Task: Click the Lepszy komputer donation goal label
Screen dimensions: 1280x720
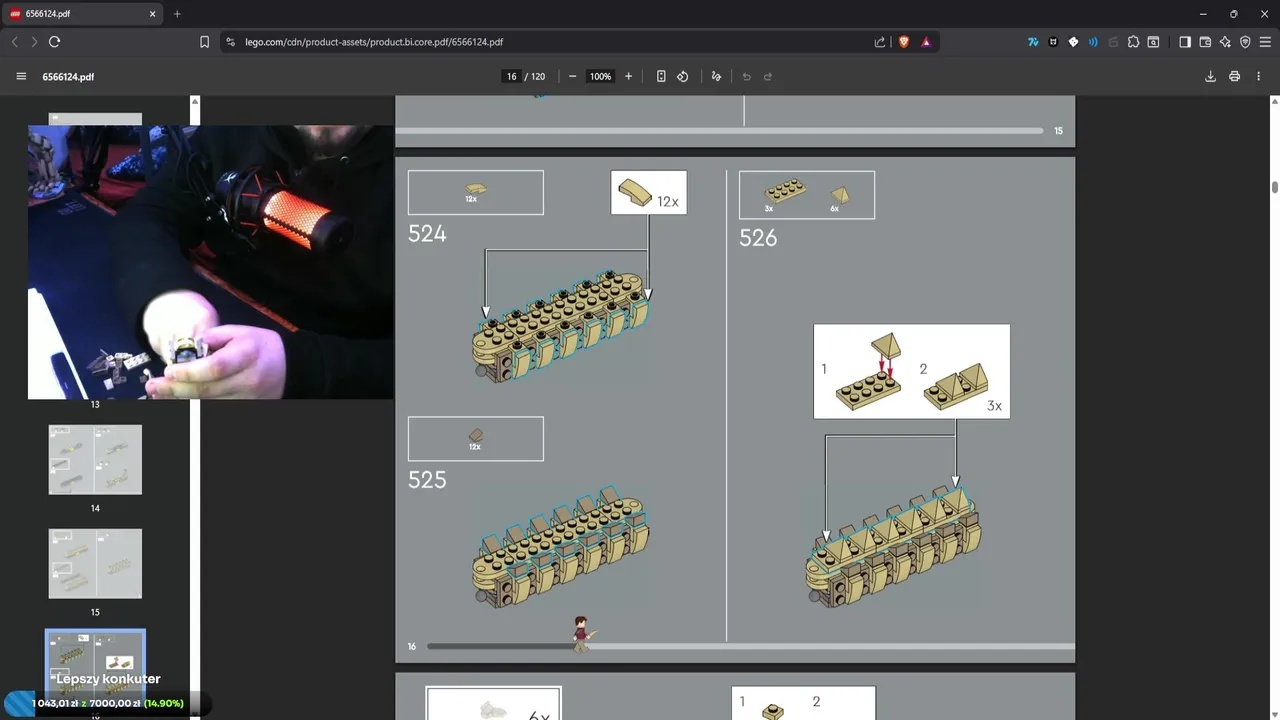Action: 108,679
